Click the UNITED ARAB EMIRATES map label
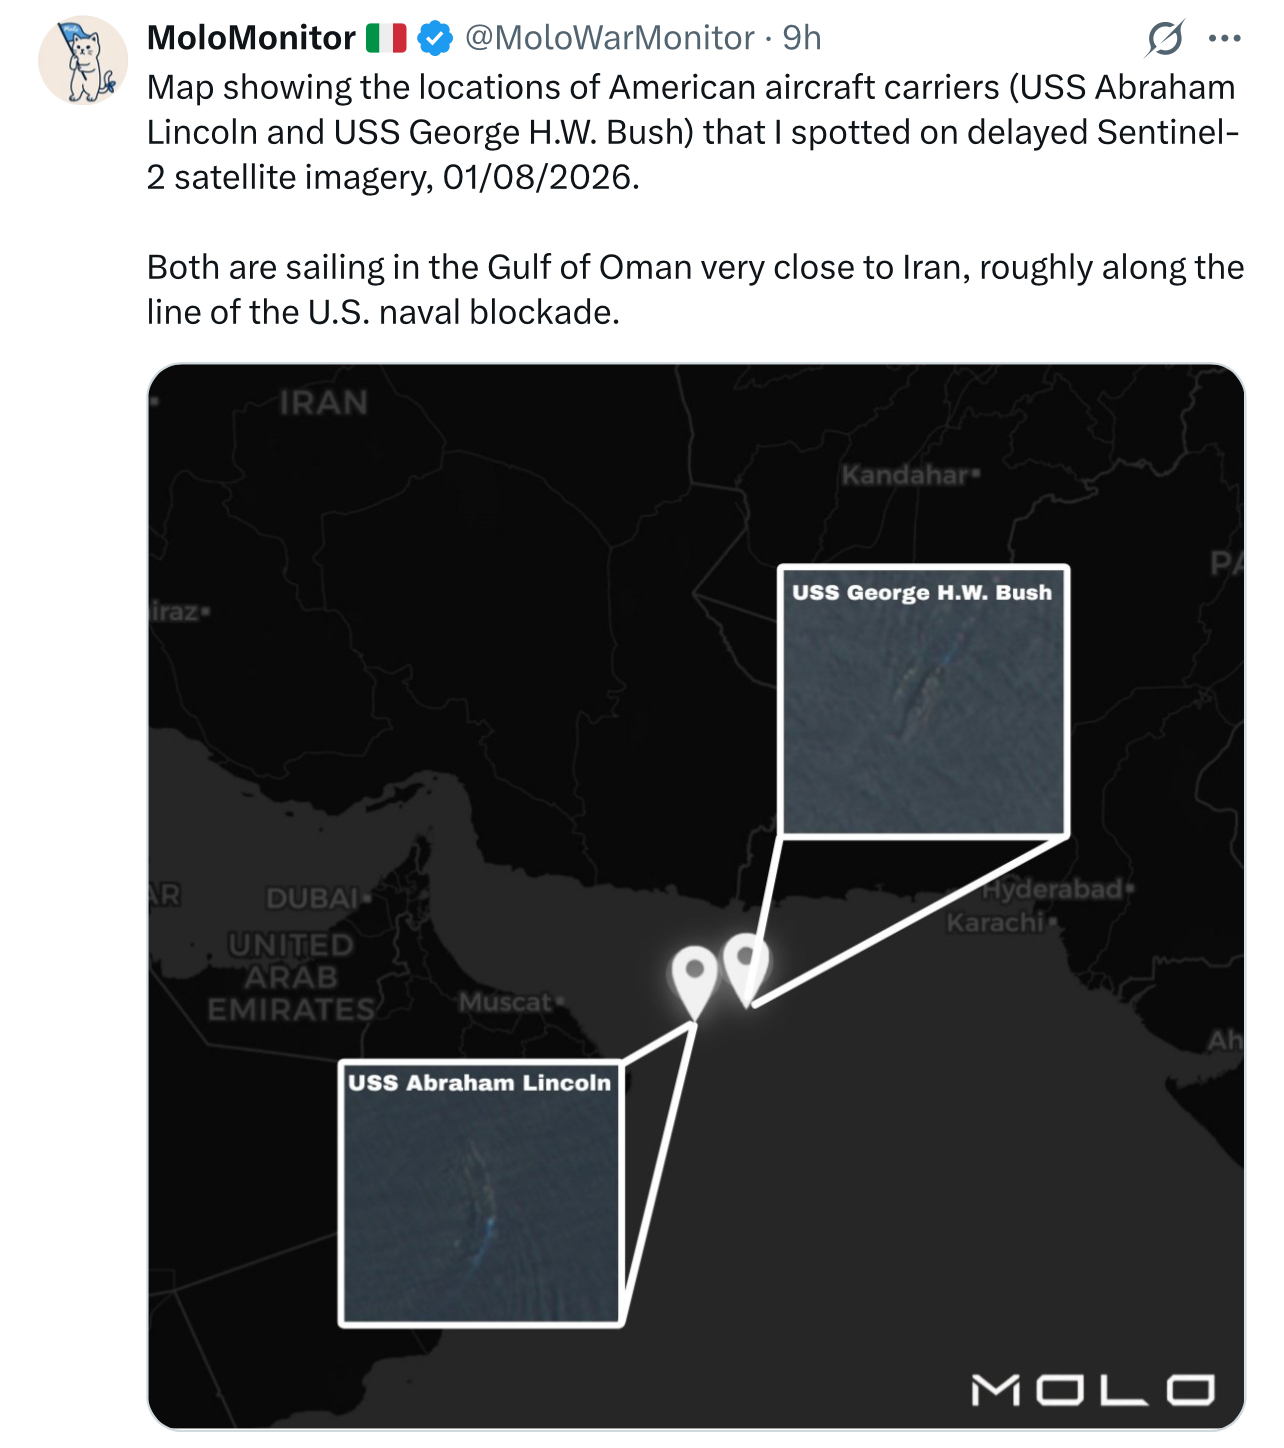Viewport: 1284px width, 1448px height. click(x=291, y=977)
